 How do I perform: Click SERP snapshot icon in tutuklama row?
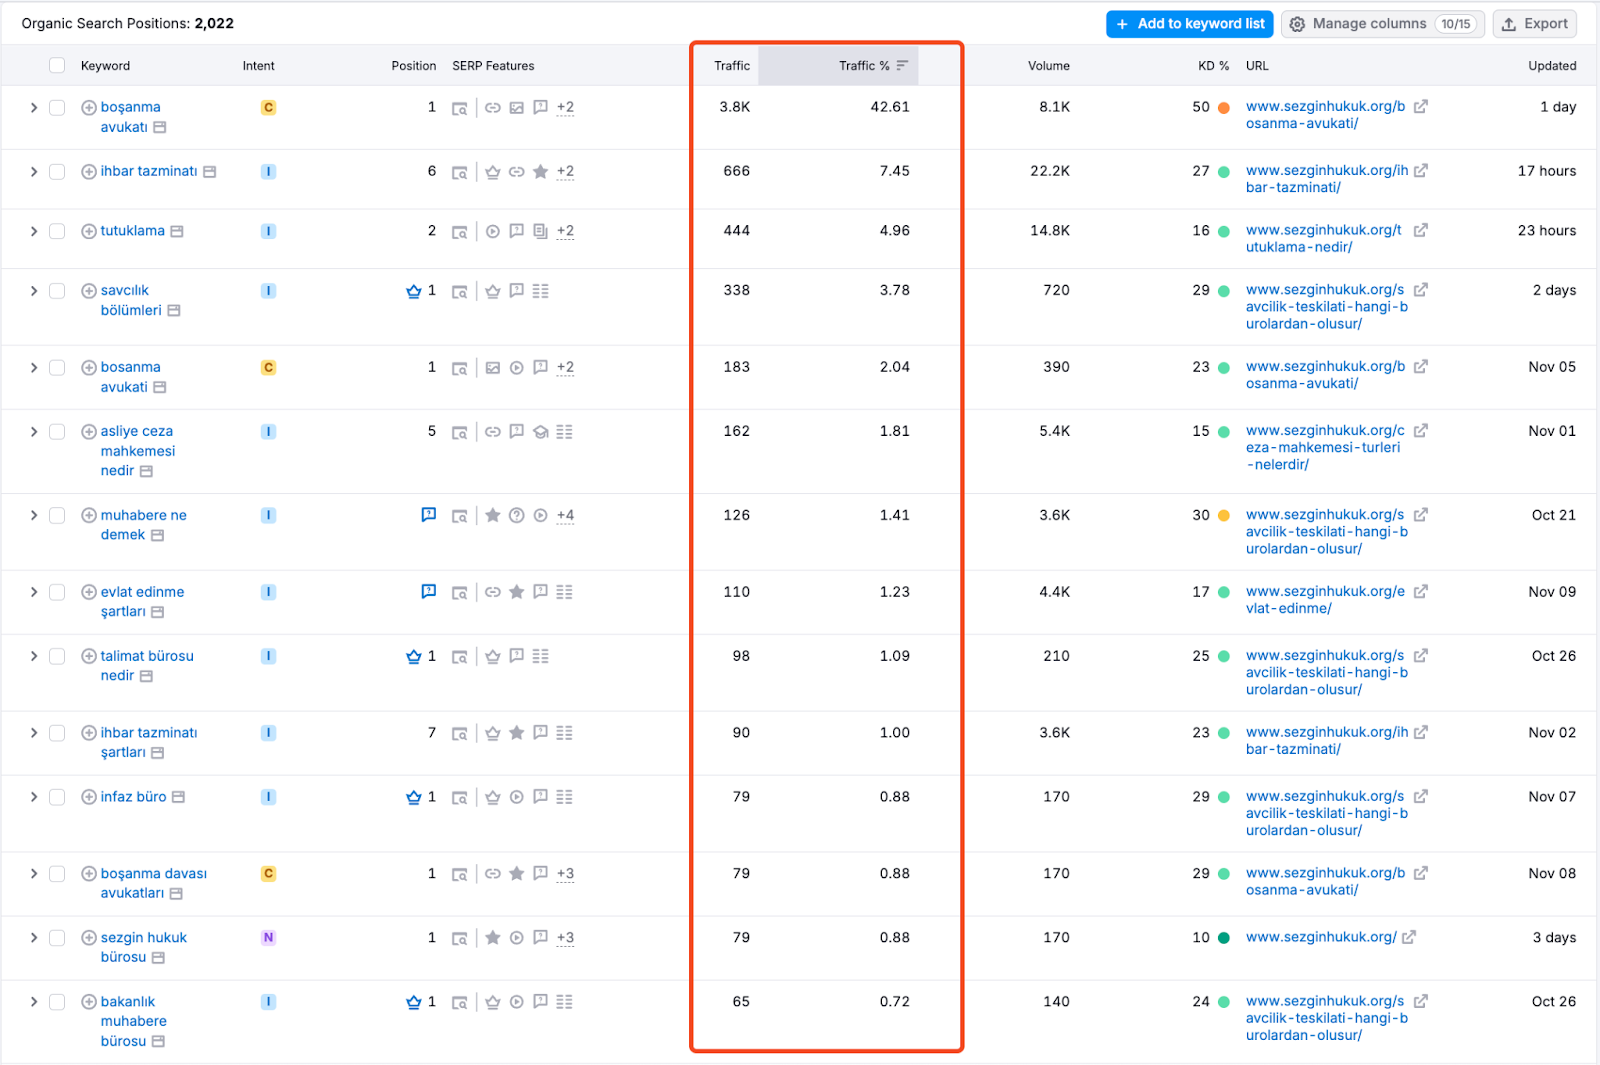(459, 231)
